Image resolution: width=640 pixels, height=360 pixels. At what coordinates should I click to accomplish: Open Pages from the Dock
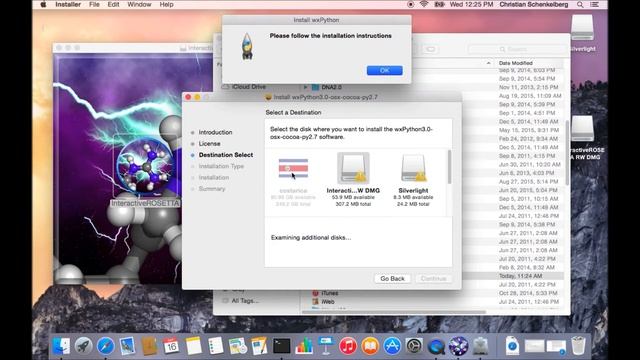[x=260, y=346]
